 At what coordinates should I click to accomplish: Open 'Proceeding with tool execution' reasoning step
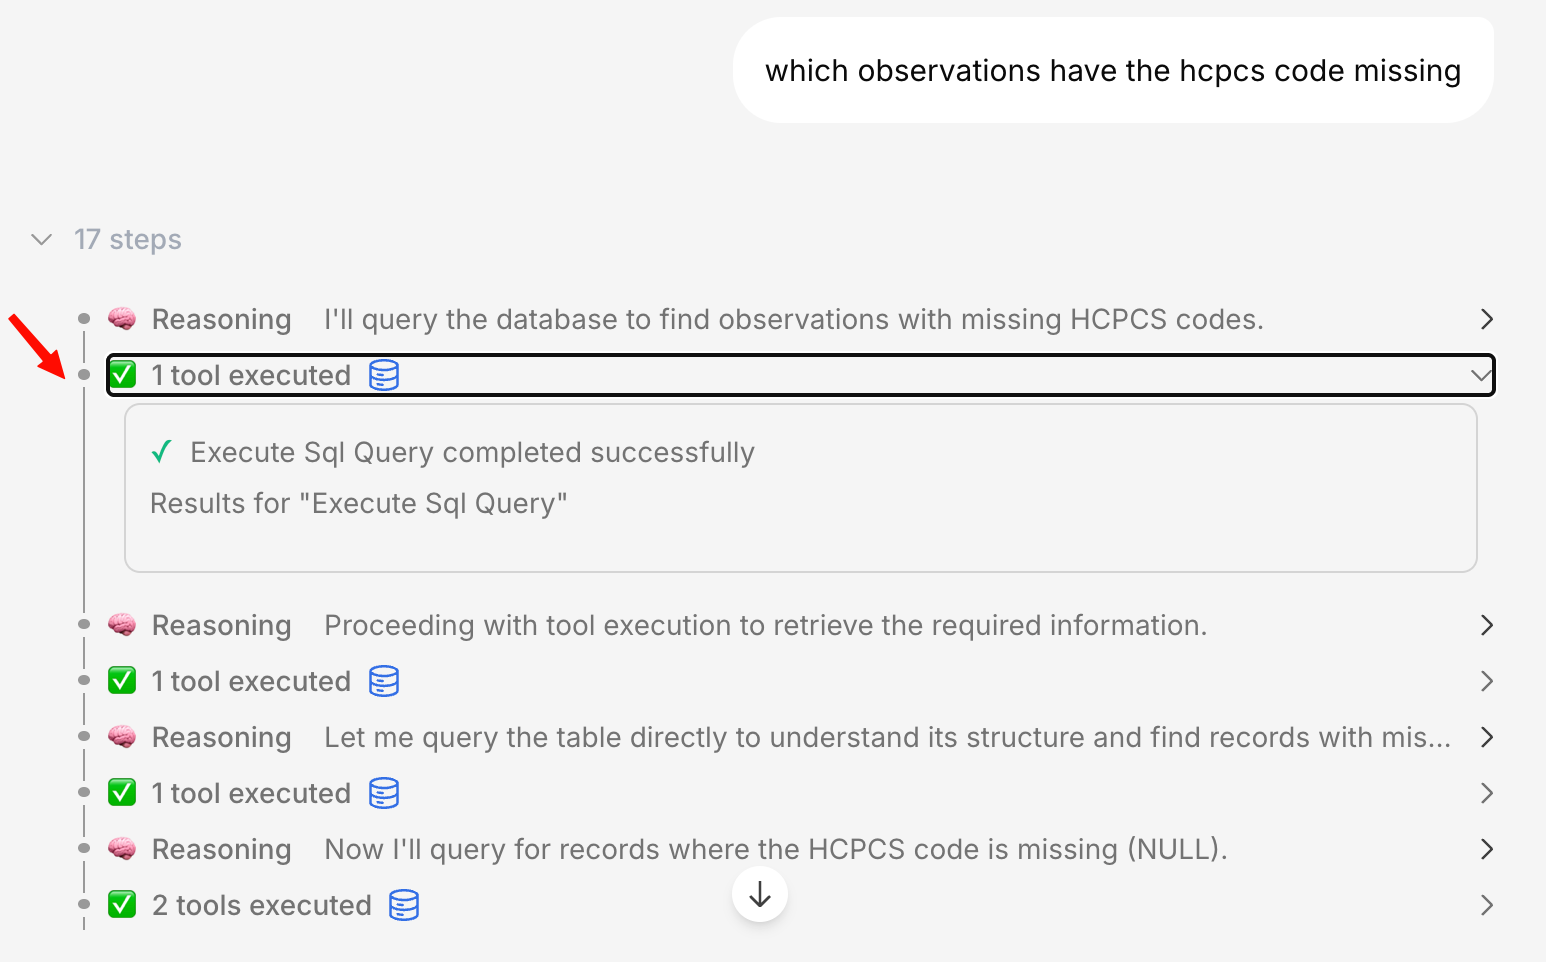1487,625
